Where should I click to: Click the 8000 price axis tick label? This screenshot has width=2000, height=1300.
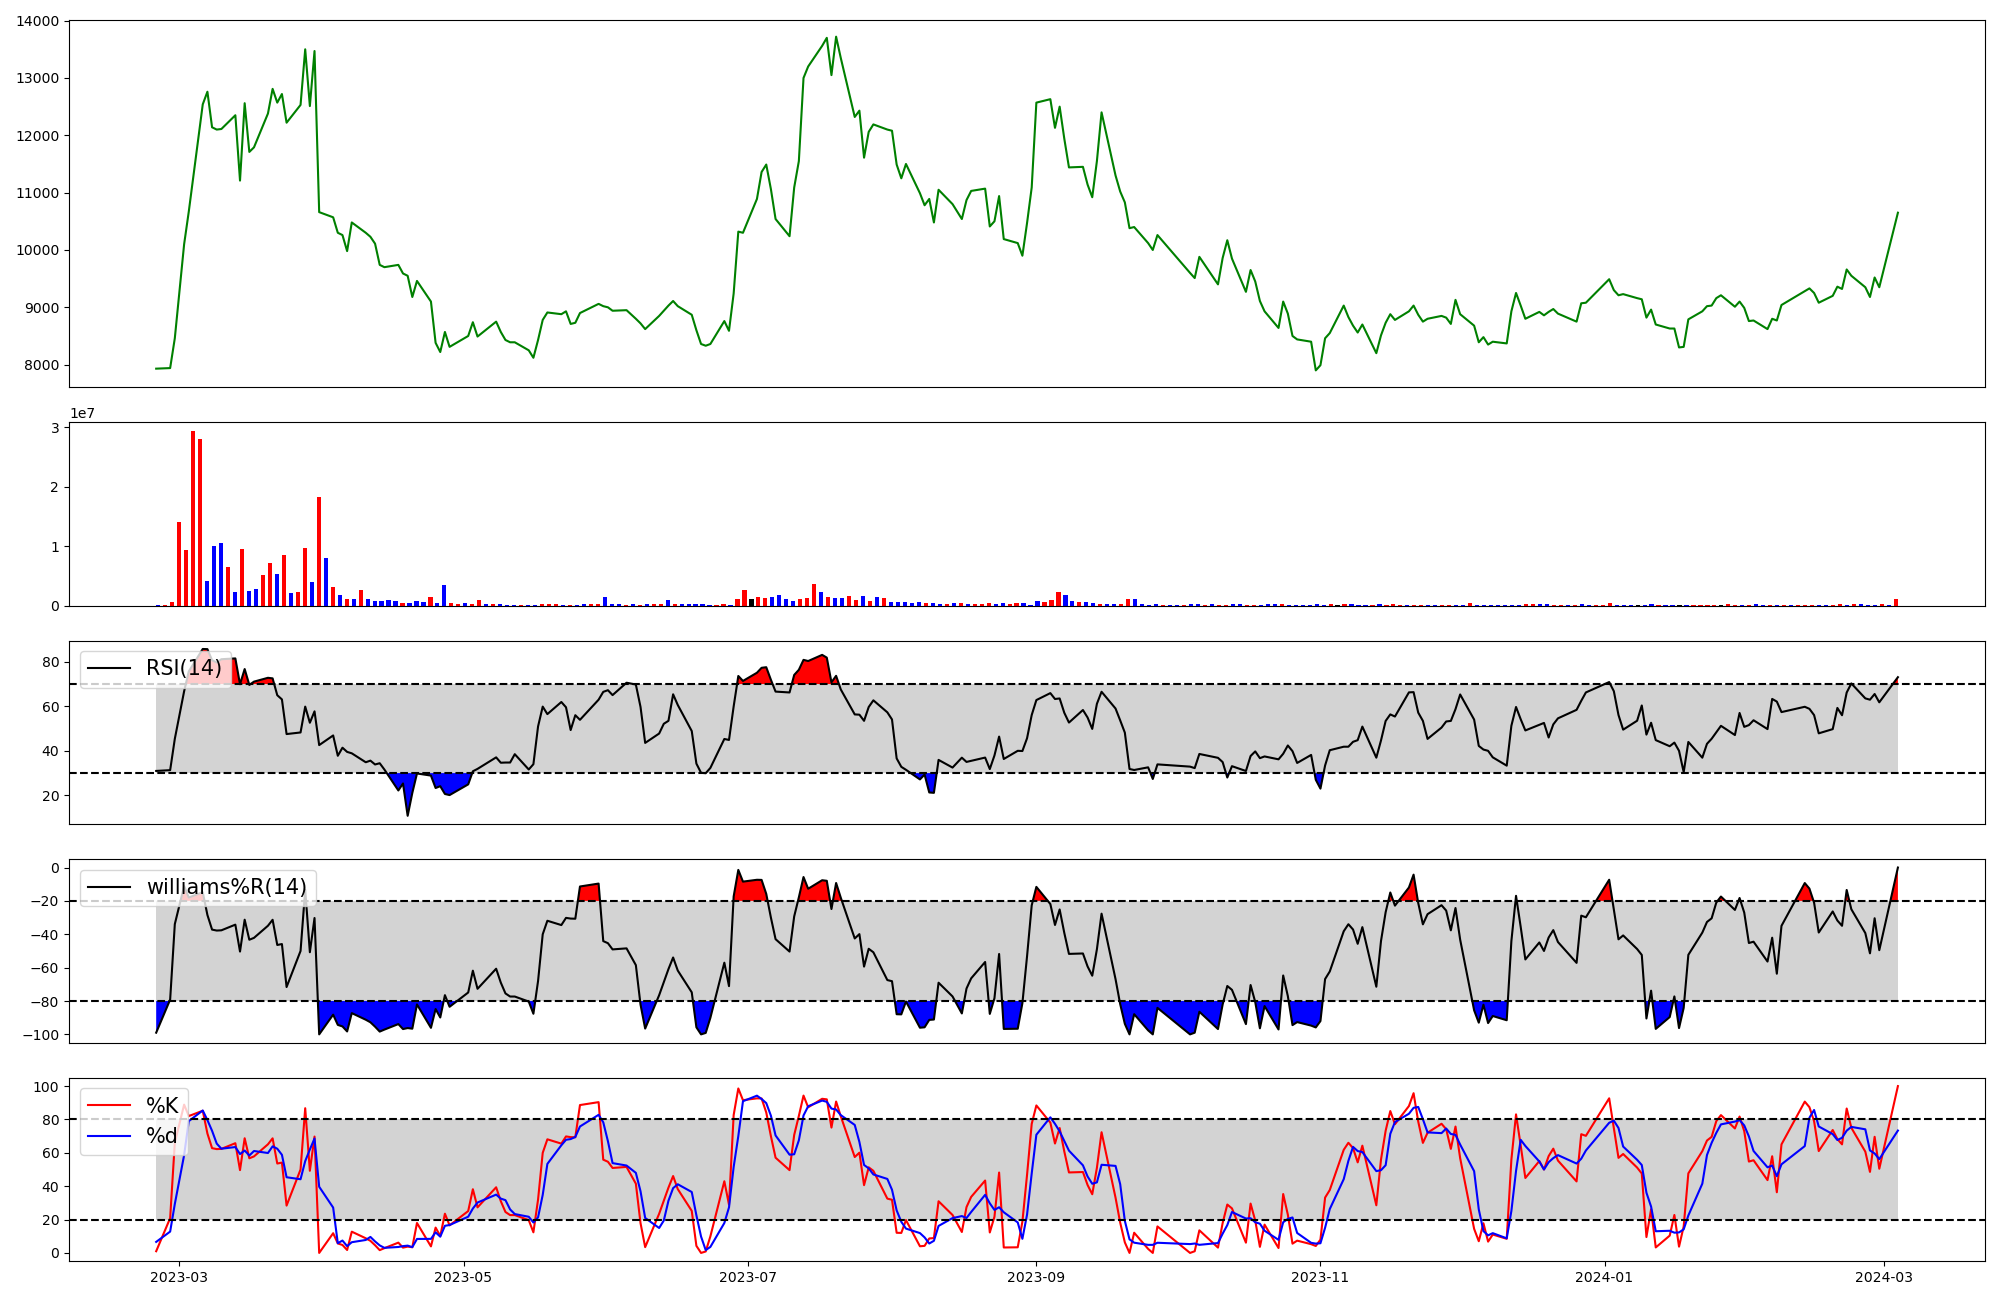point(42,365)
